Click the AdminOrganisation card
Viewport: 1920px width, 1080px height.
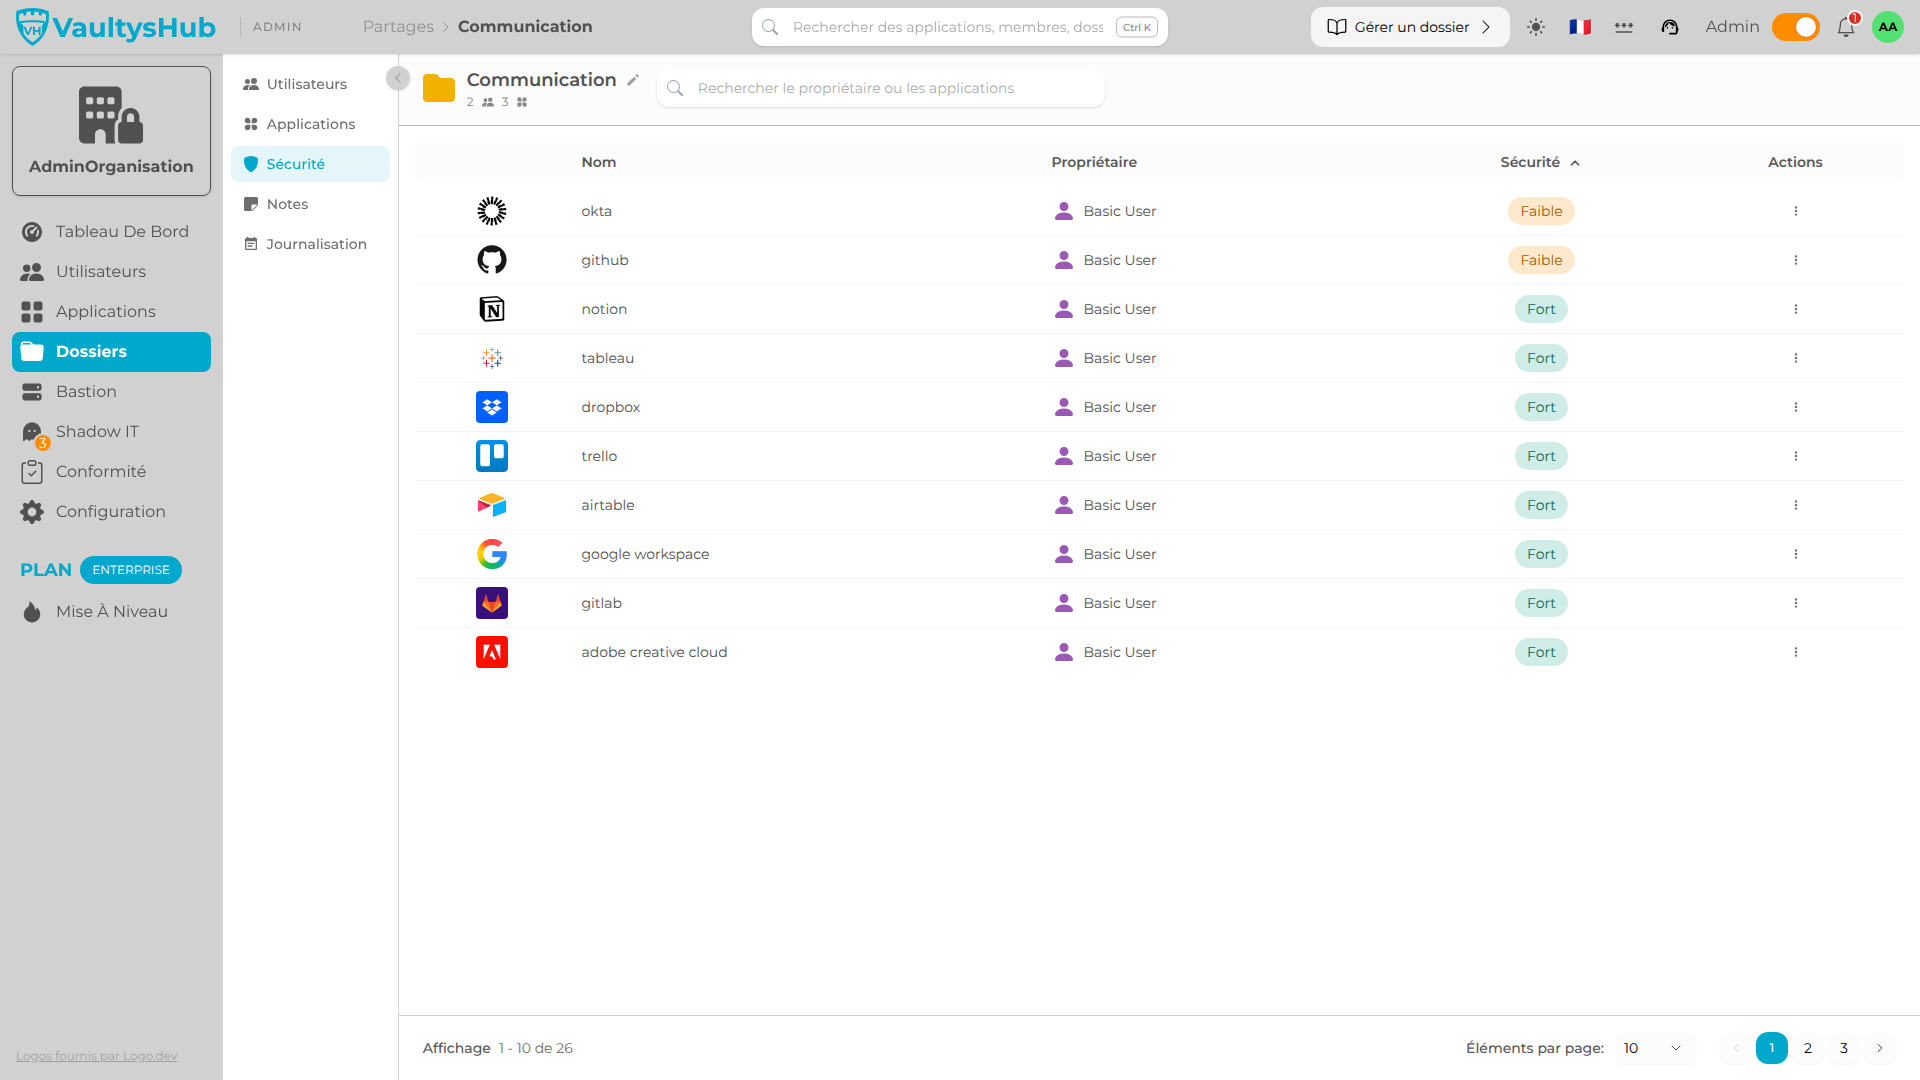click(111, 131)
